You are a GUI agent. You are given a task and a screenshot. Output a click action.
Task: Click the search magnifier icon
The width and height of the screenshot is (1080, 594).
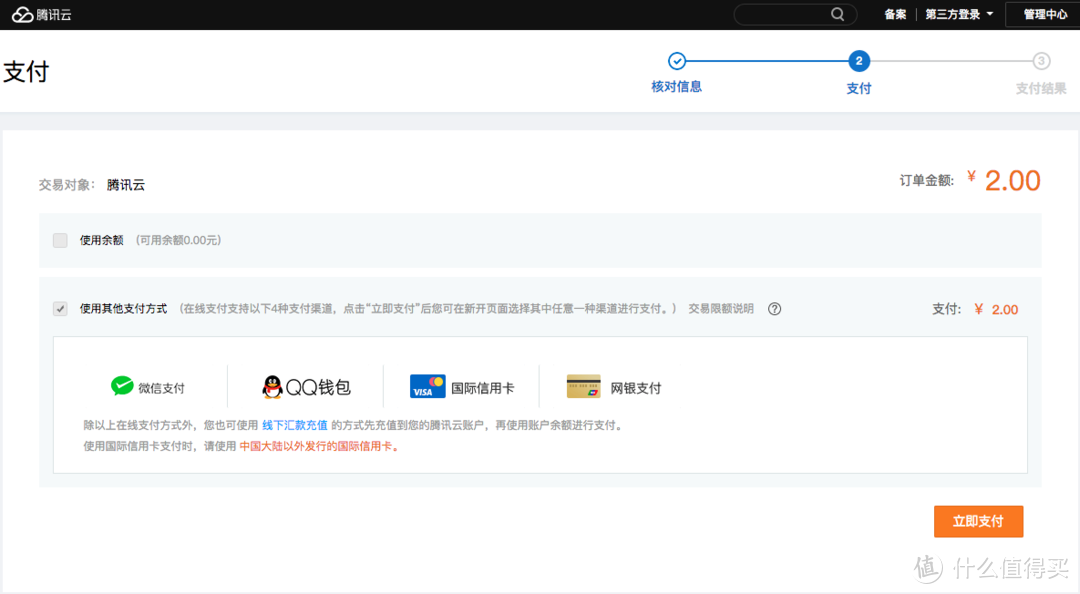(838, 14)
